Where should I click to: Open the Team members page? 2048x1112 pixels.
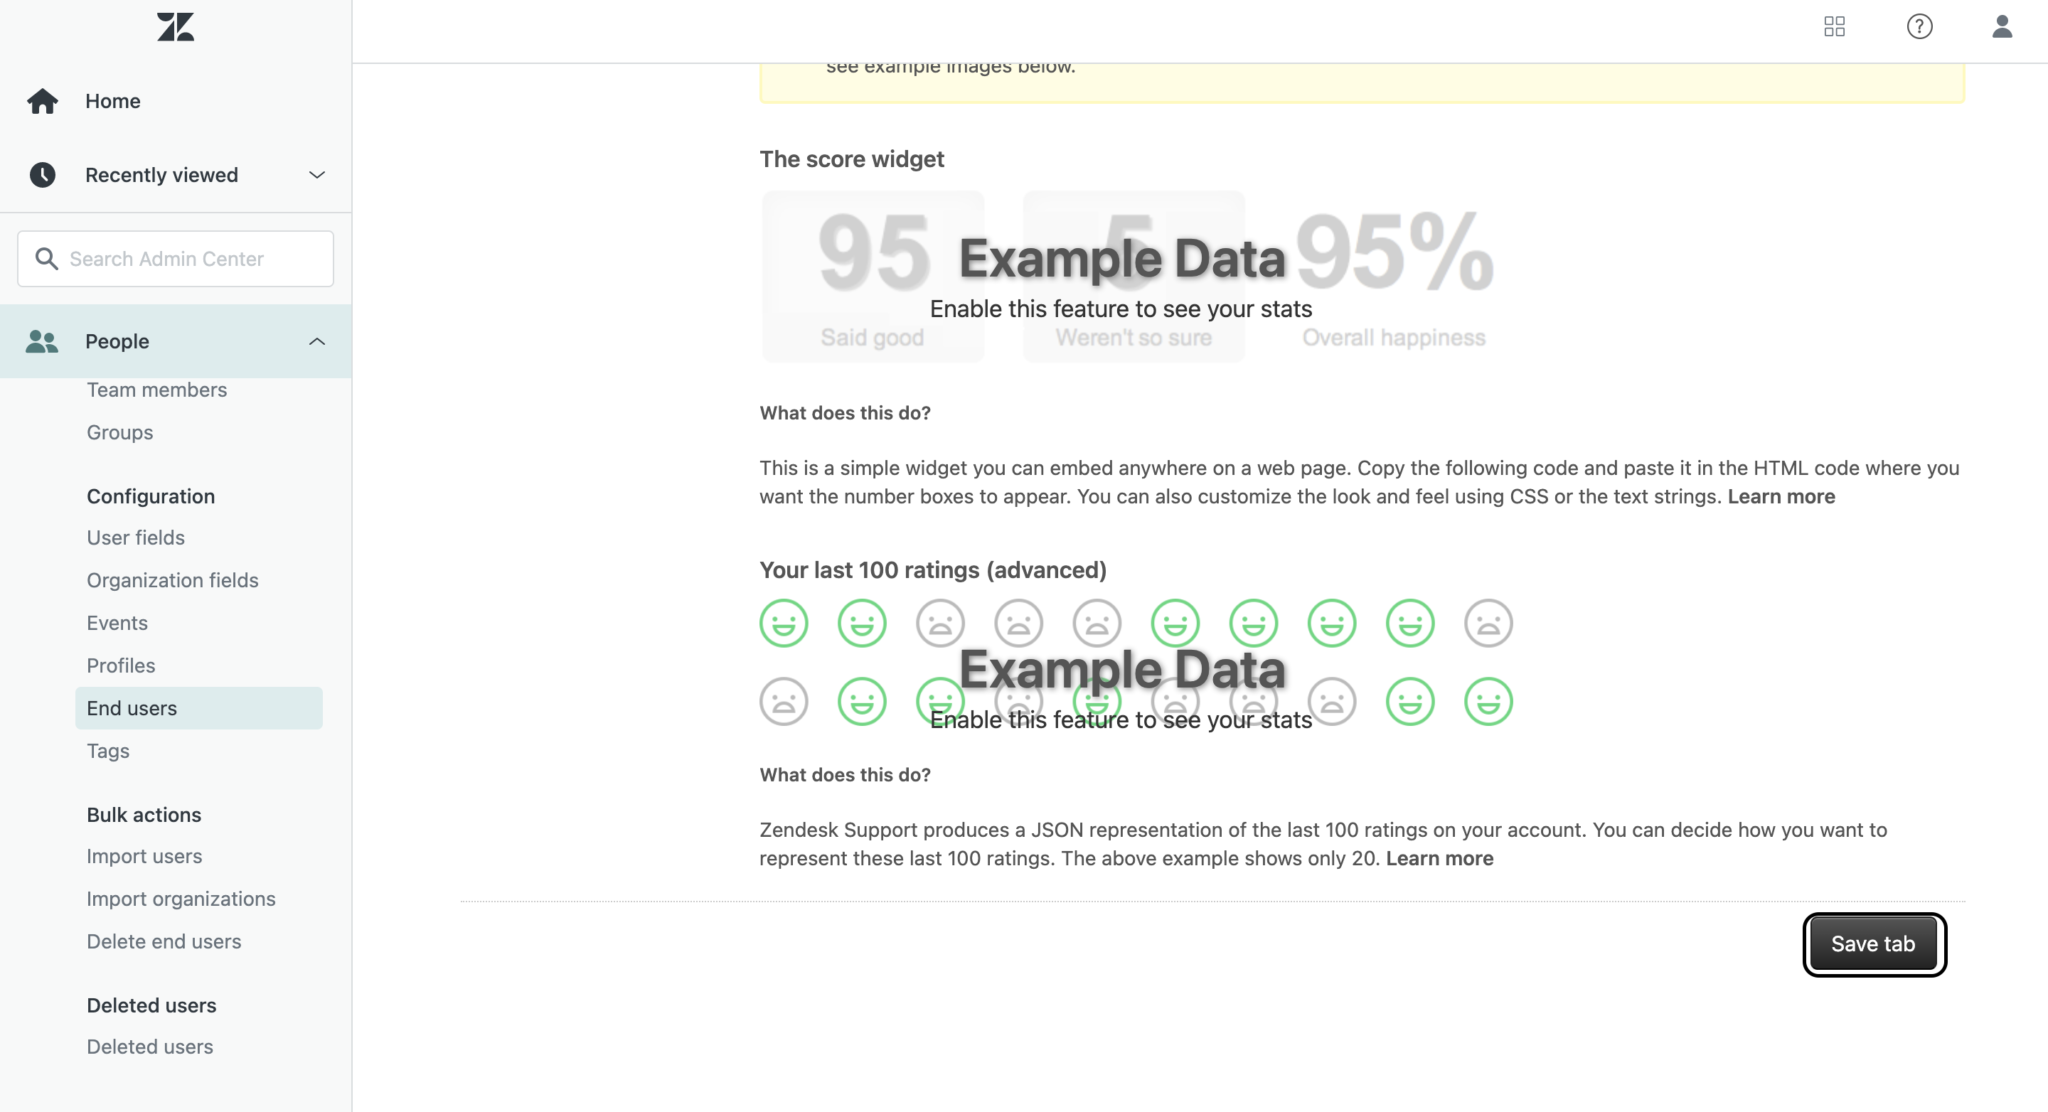pos(157,390)
